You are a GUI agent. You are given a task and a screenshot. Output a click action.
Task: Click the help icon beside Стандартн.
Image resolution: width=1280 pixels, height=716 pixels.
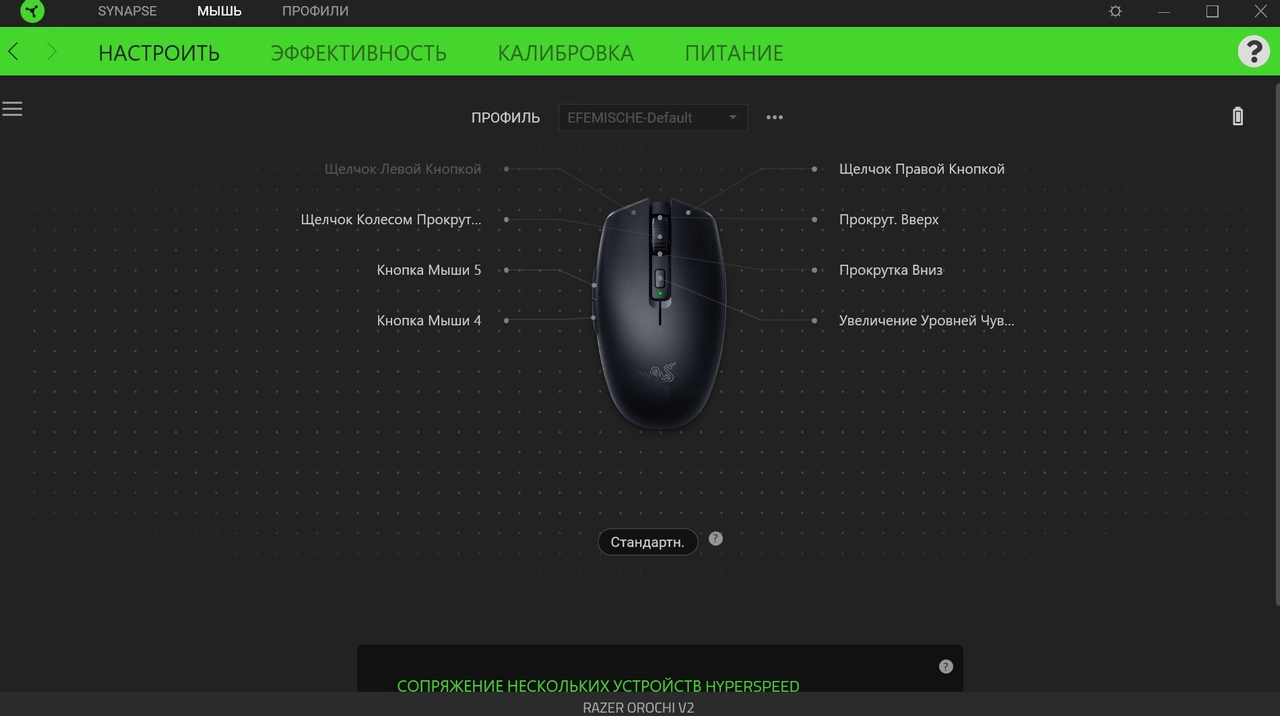[715, 538]
